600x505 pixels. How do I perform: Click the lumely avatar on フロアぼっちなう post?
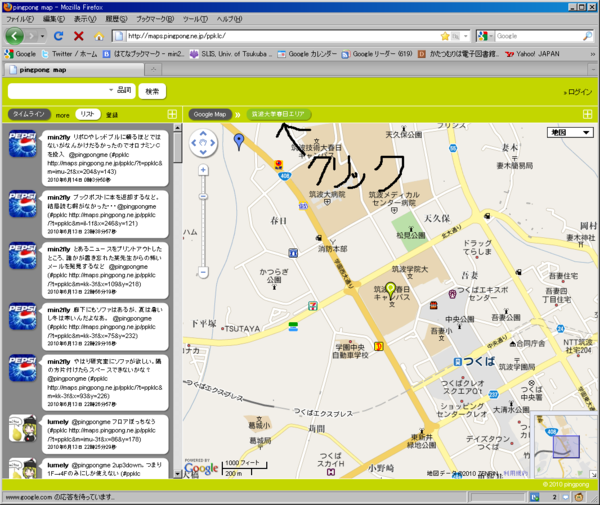(23, 428)
